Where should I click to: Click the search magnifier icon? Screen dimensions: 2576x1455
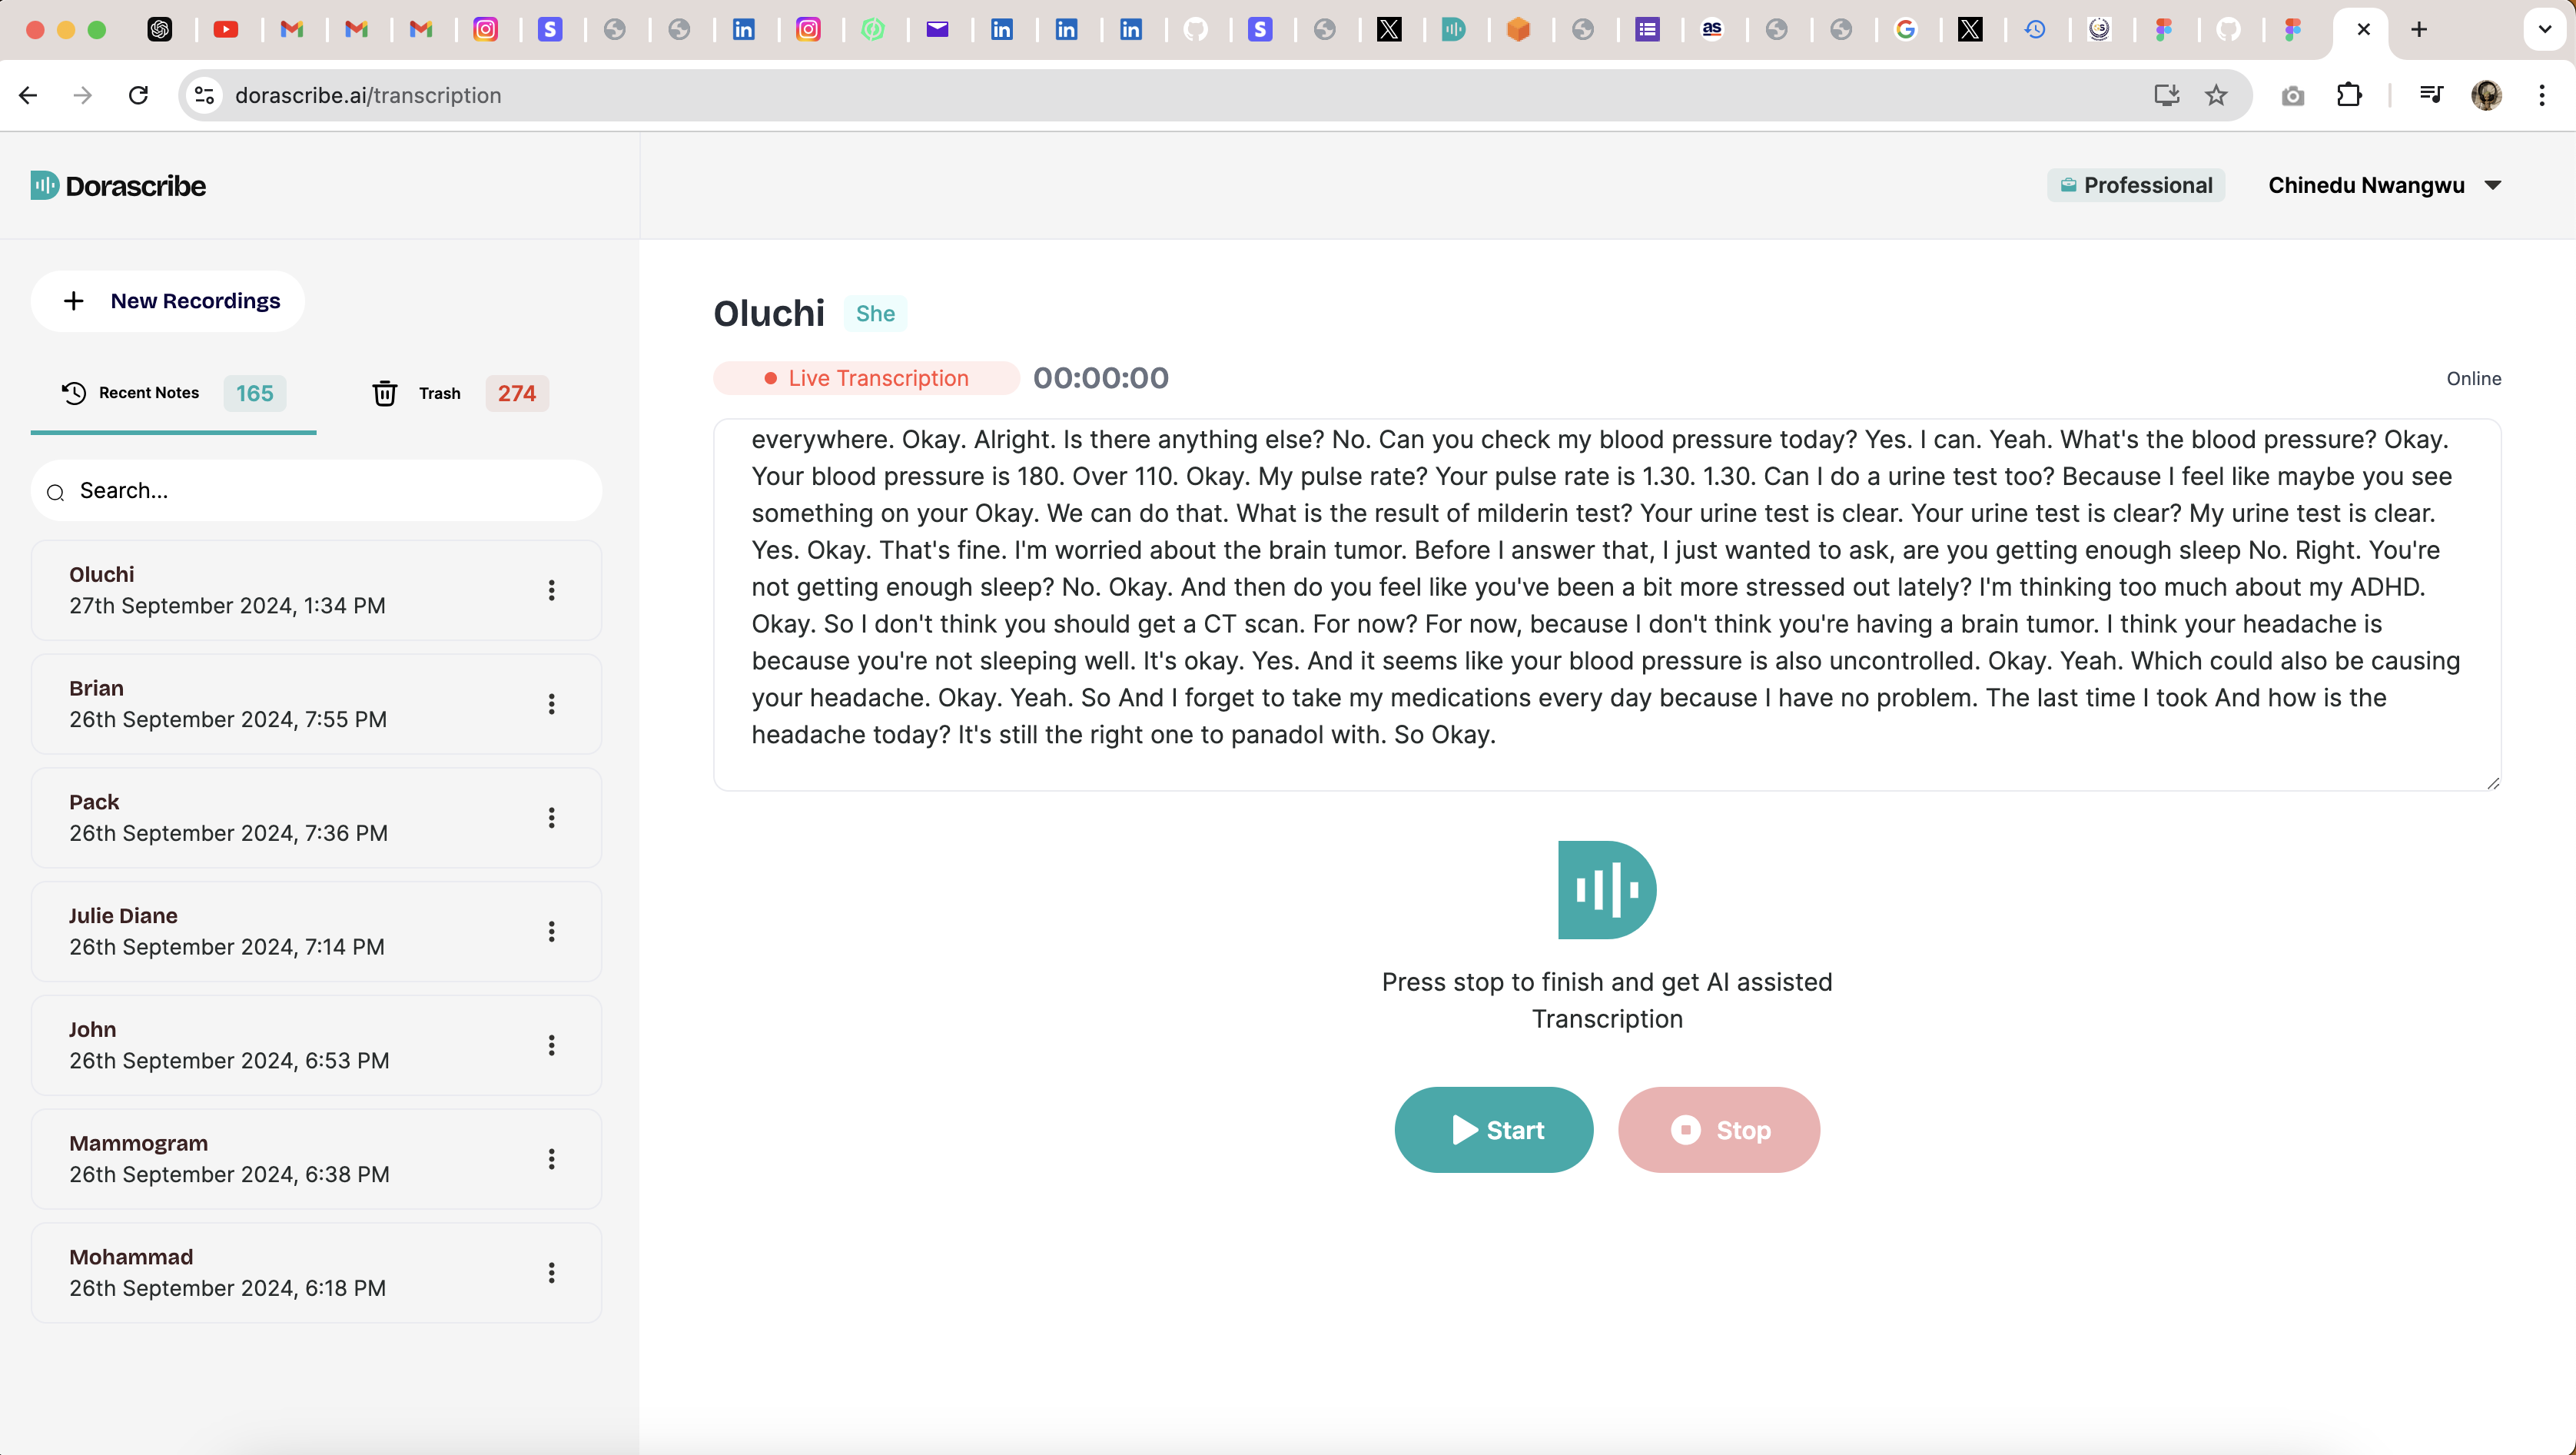coord(56,492)
